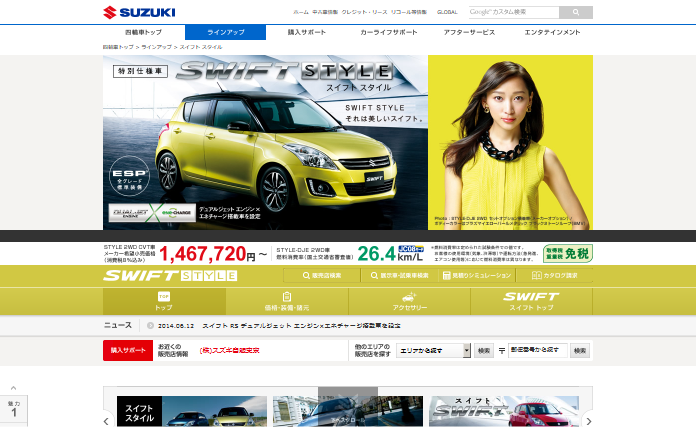Switch to the 価格・装備・諸元 tab
Viewport: 696px width, 427px height.
point(287,301)
